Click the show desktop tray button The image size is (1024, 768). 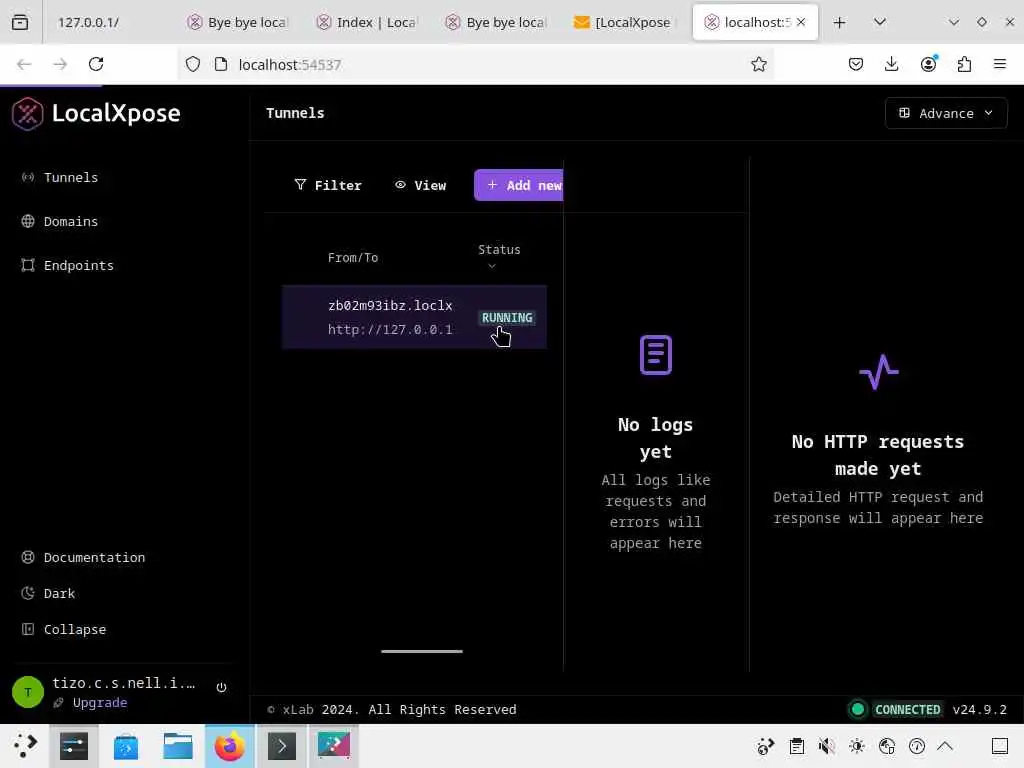point(1000,746)
